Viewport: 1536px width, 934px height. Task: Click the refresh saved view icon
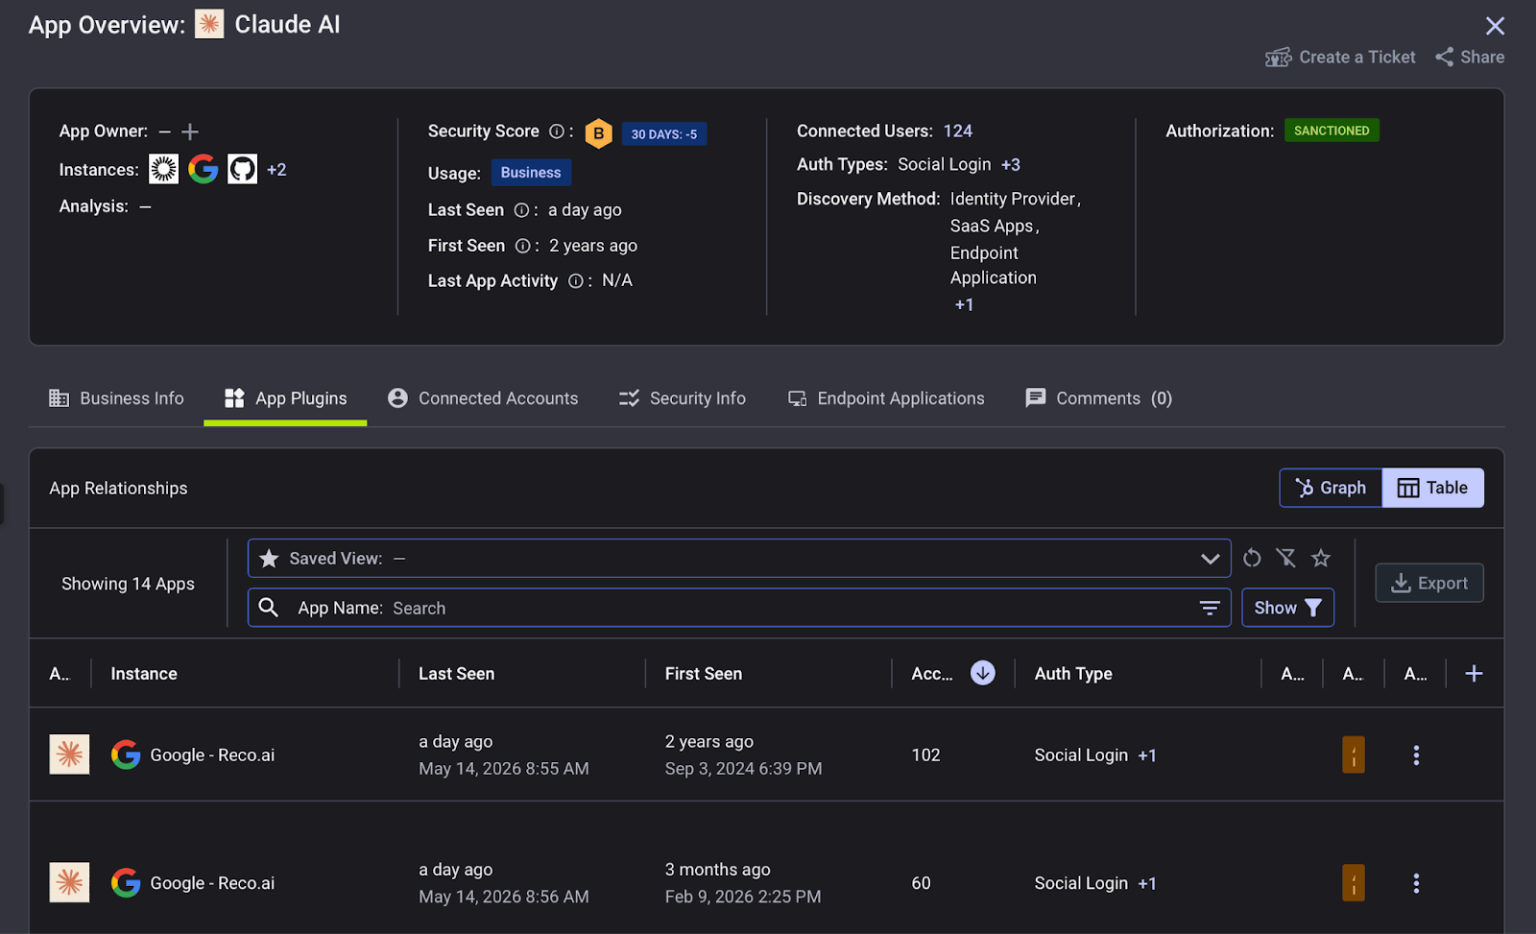click(1252, 558)
